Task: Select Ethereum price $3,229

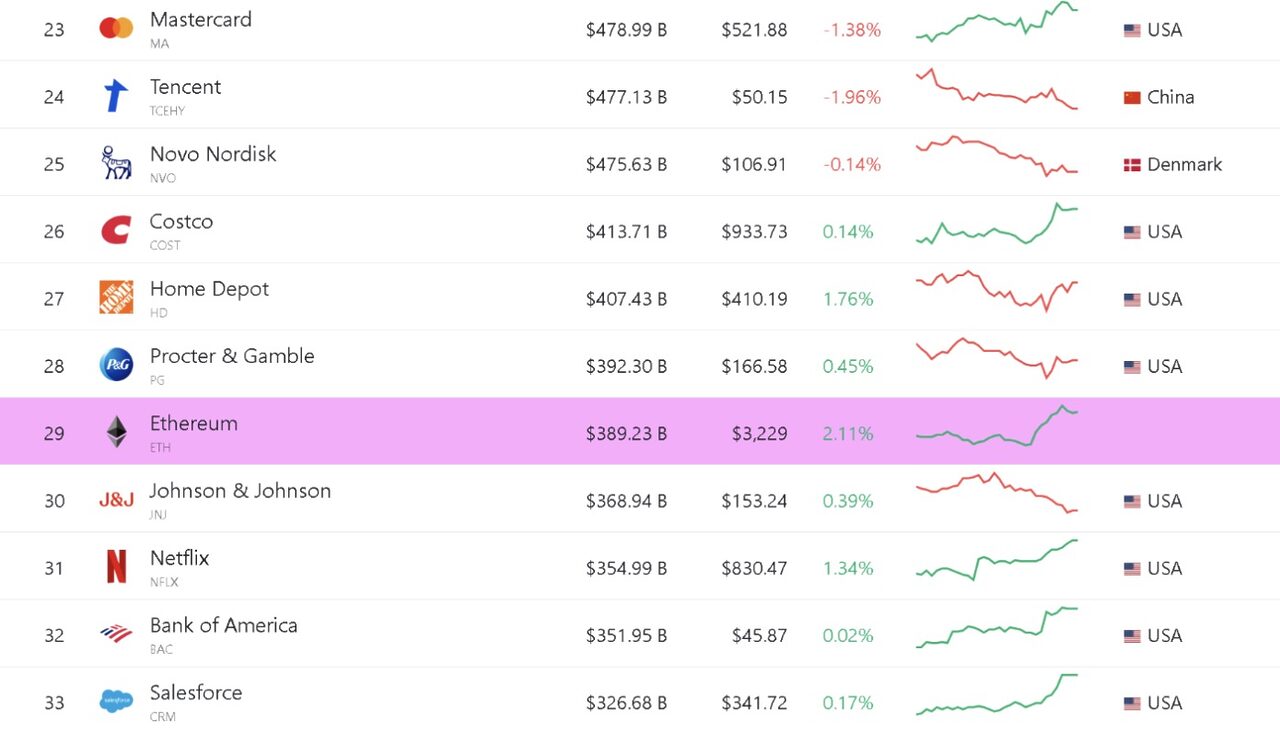Action: [759, 434]
